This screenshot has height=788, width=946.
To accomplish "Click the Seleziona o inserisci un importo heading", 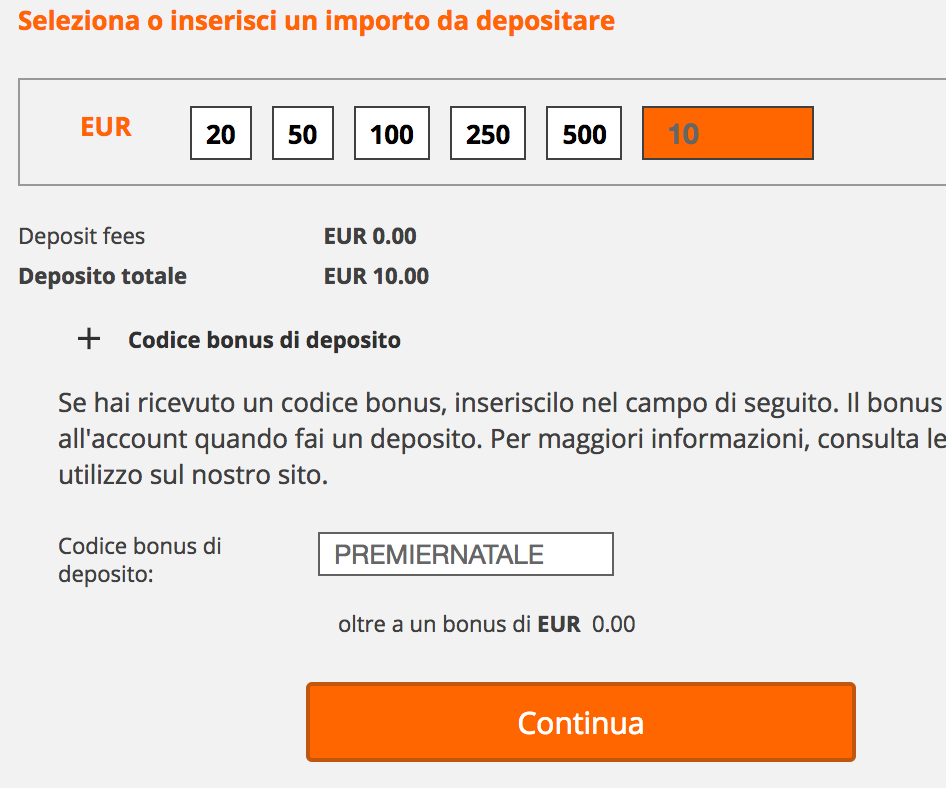I will pyautogui.click(x=316, y=21).
